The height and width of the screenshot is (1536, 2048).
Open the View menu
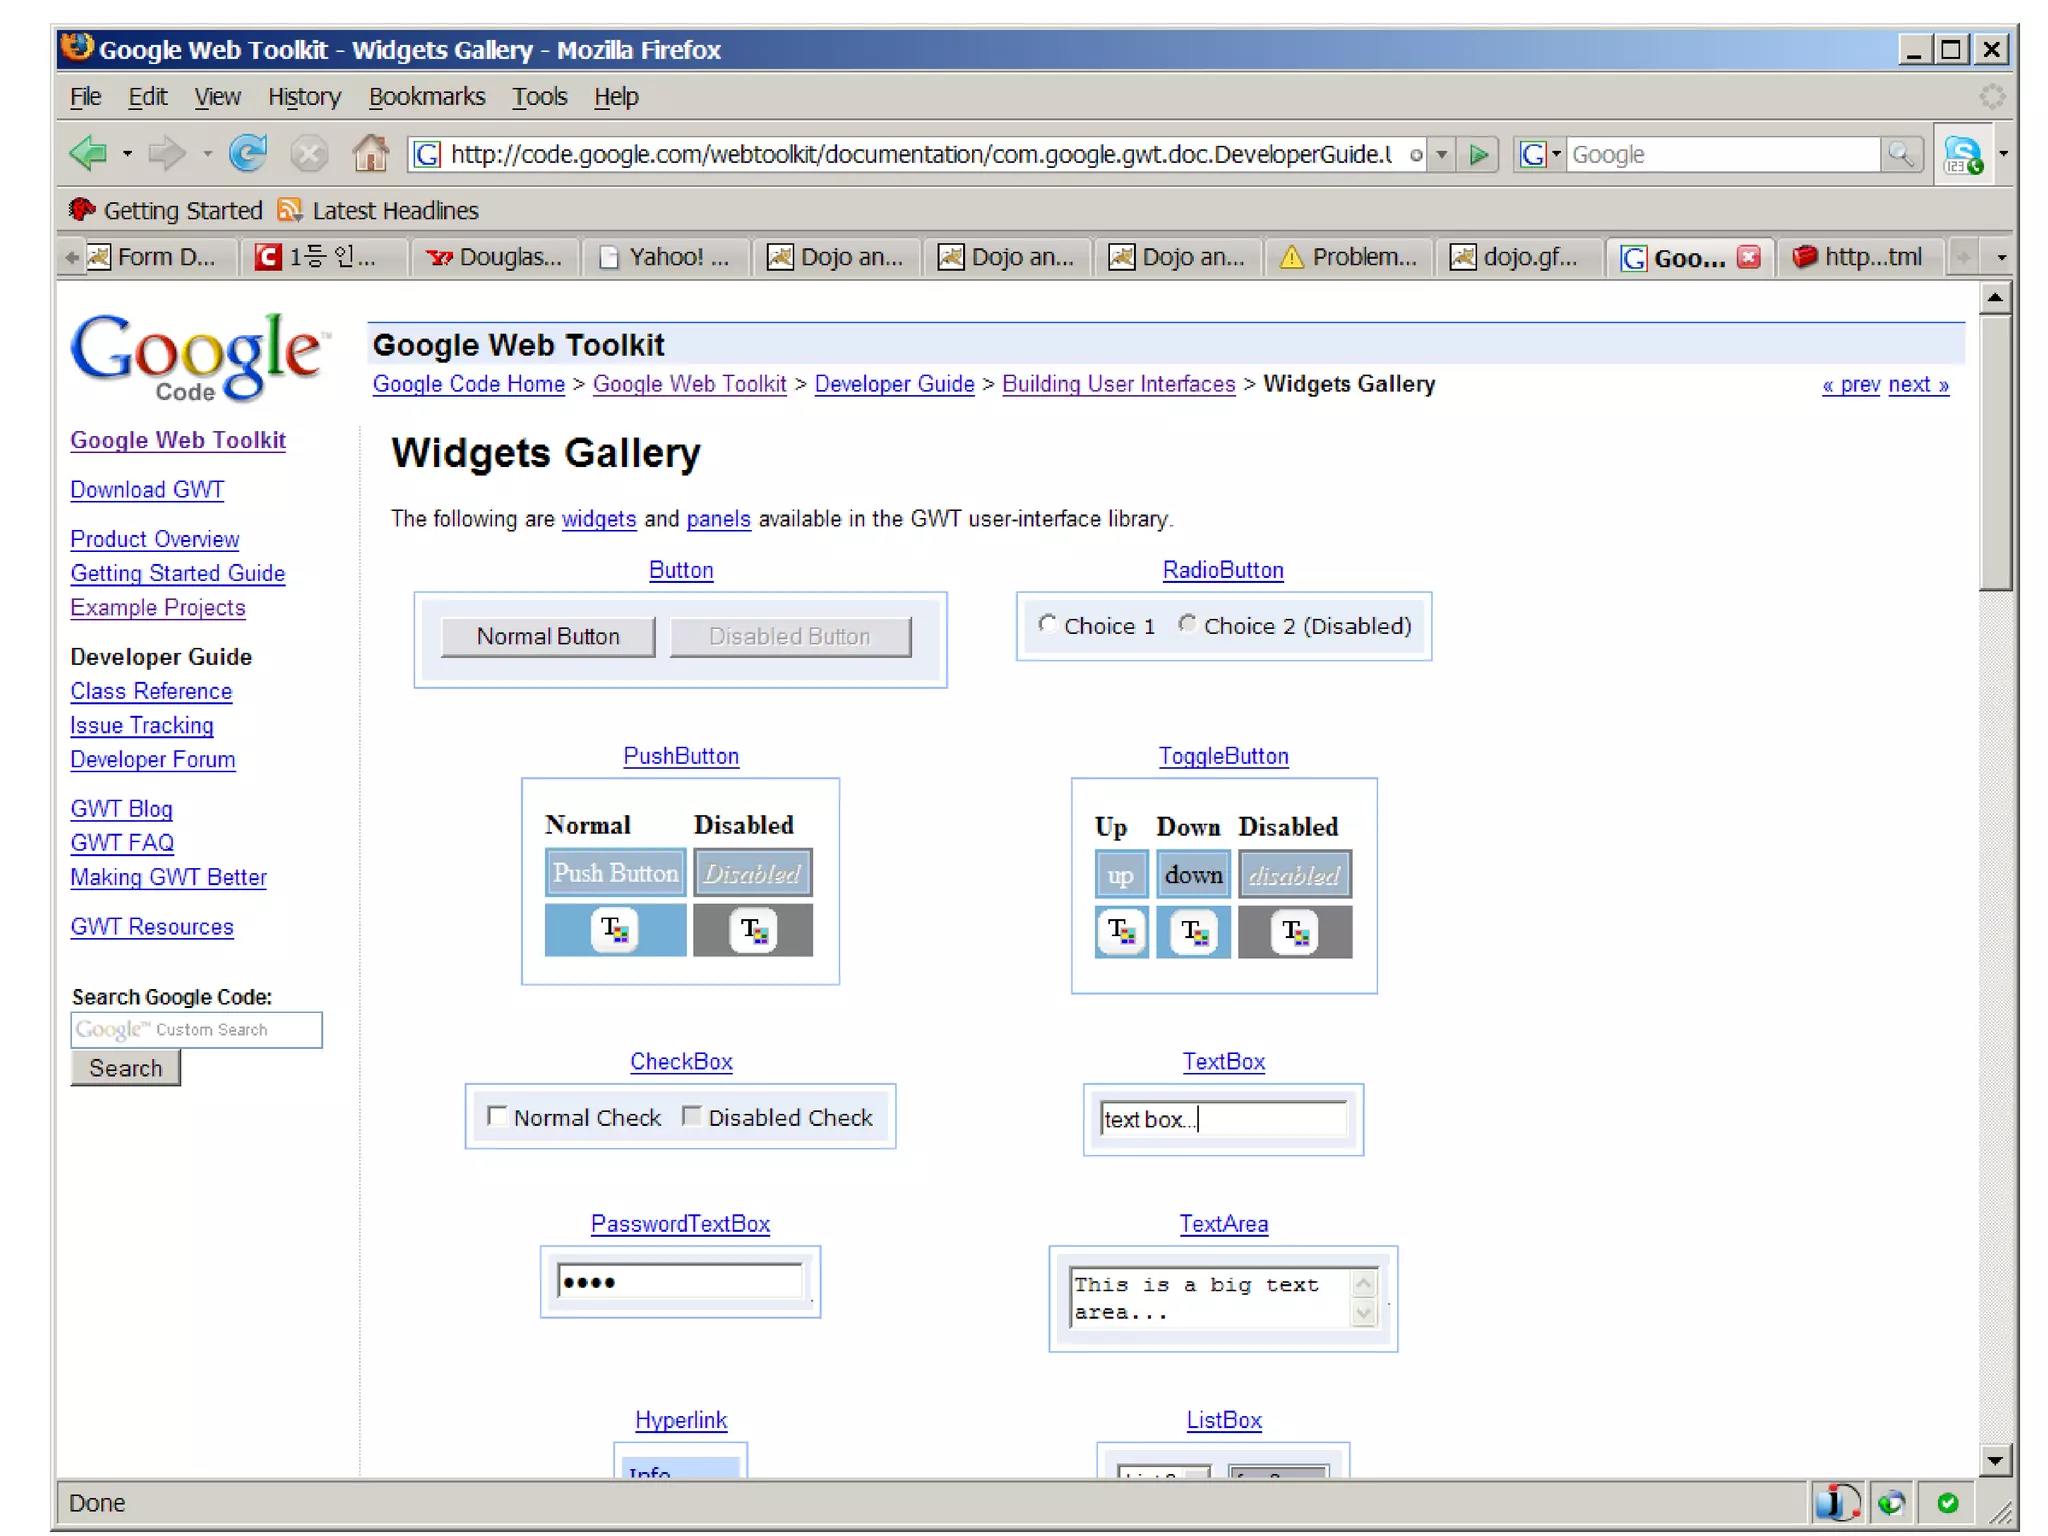217,97
